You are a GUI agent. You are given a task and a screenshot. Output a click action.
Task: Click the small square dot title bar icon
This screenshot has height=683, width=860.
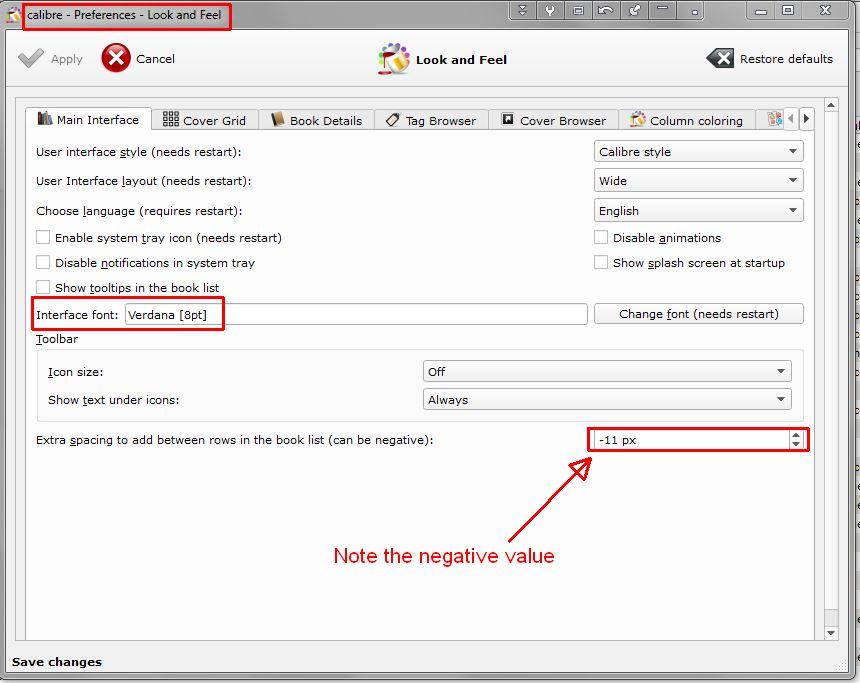point(694,12)
